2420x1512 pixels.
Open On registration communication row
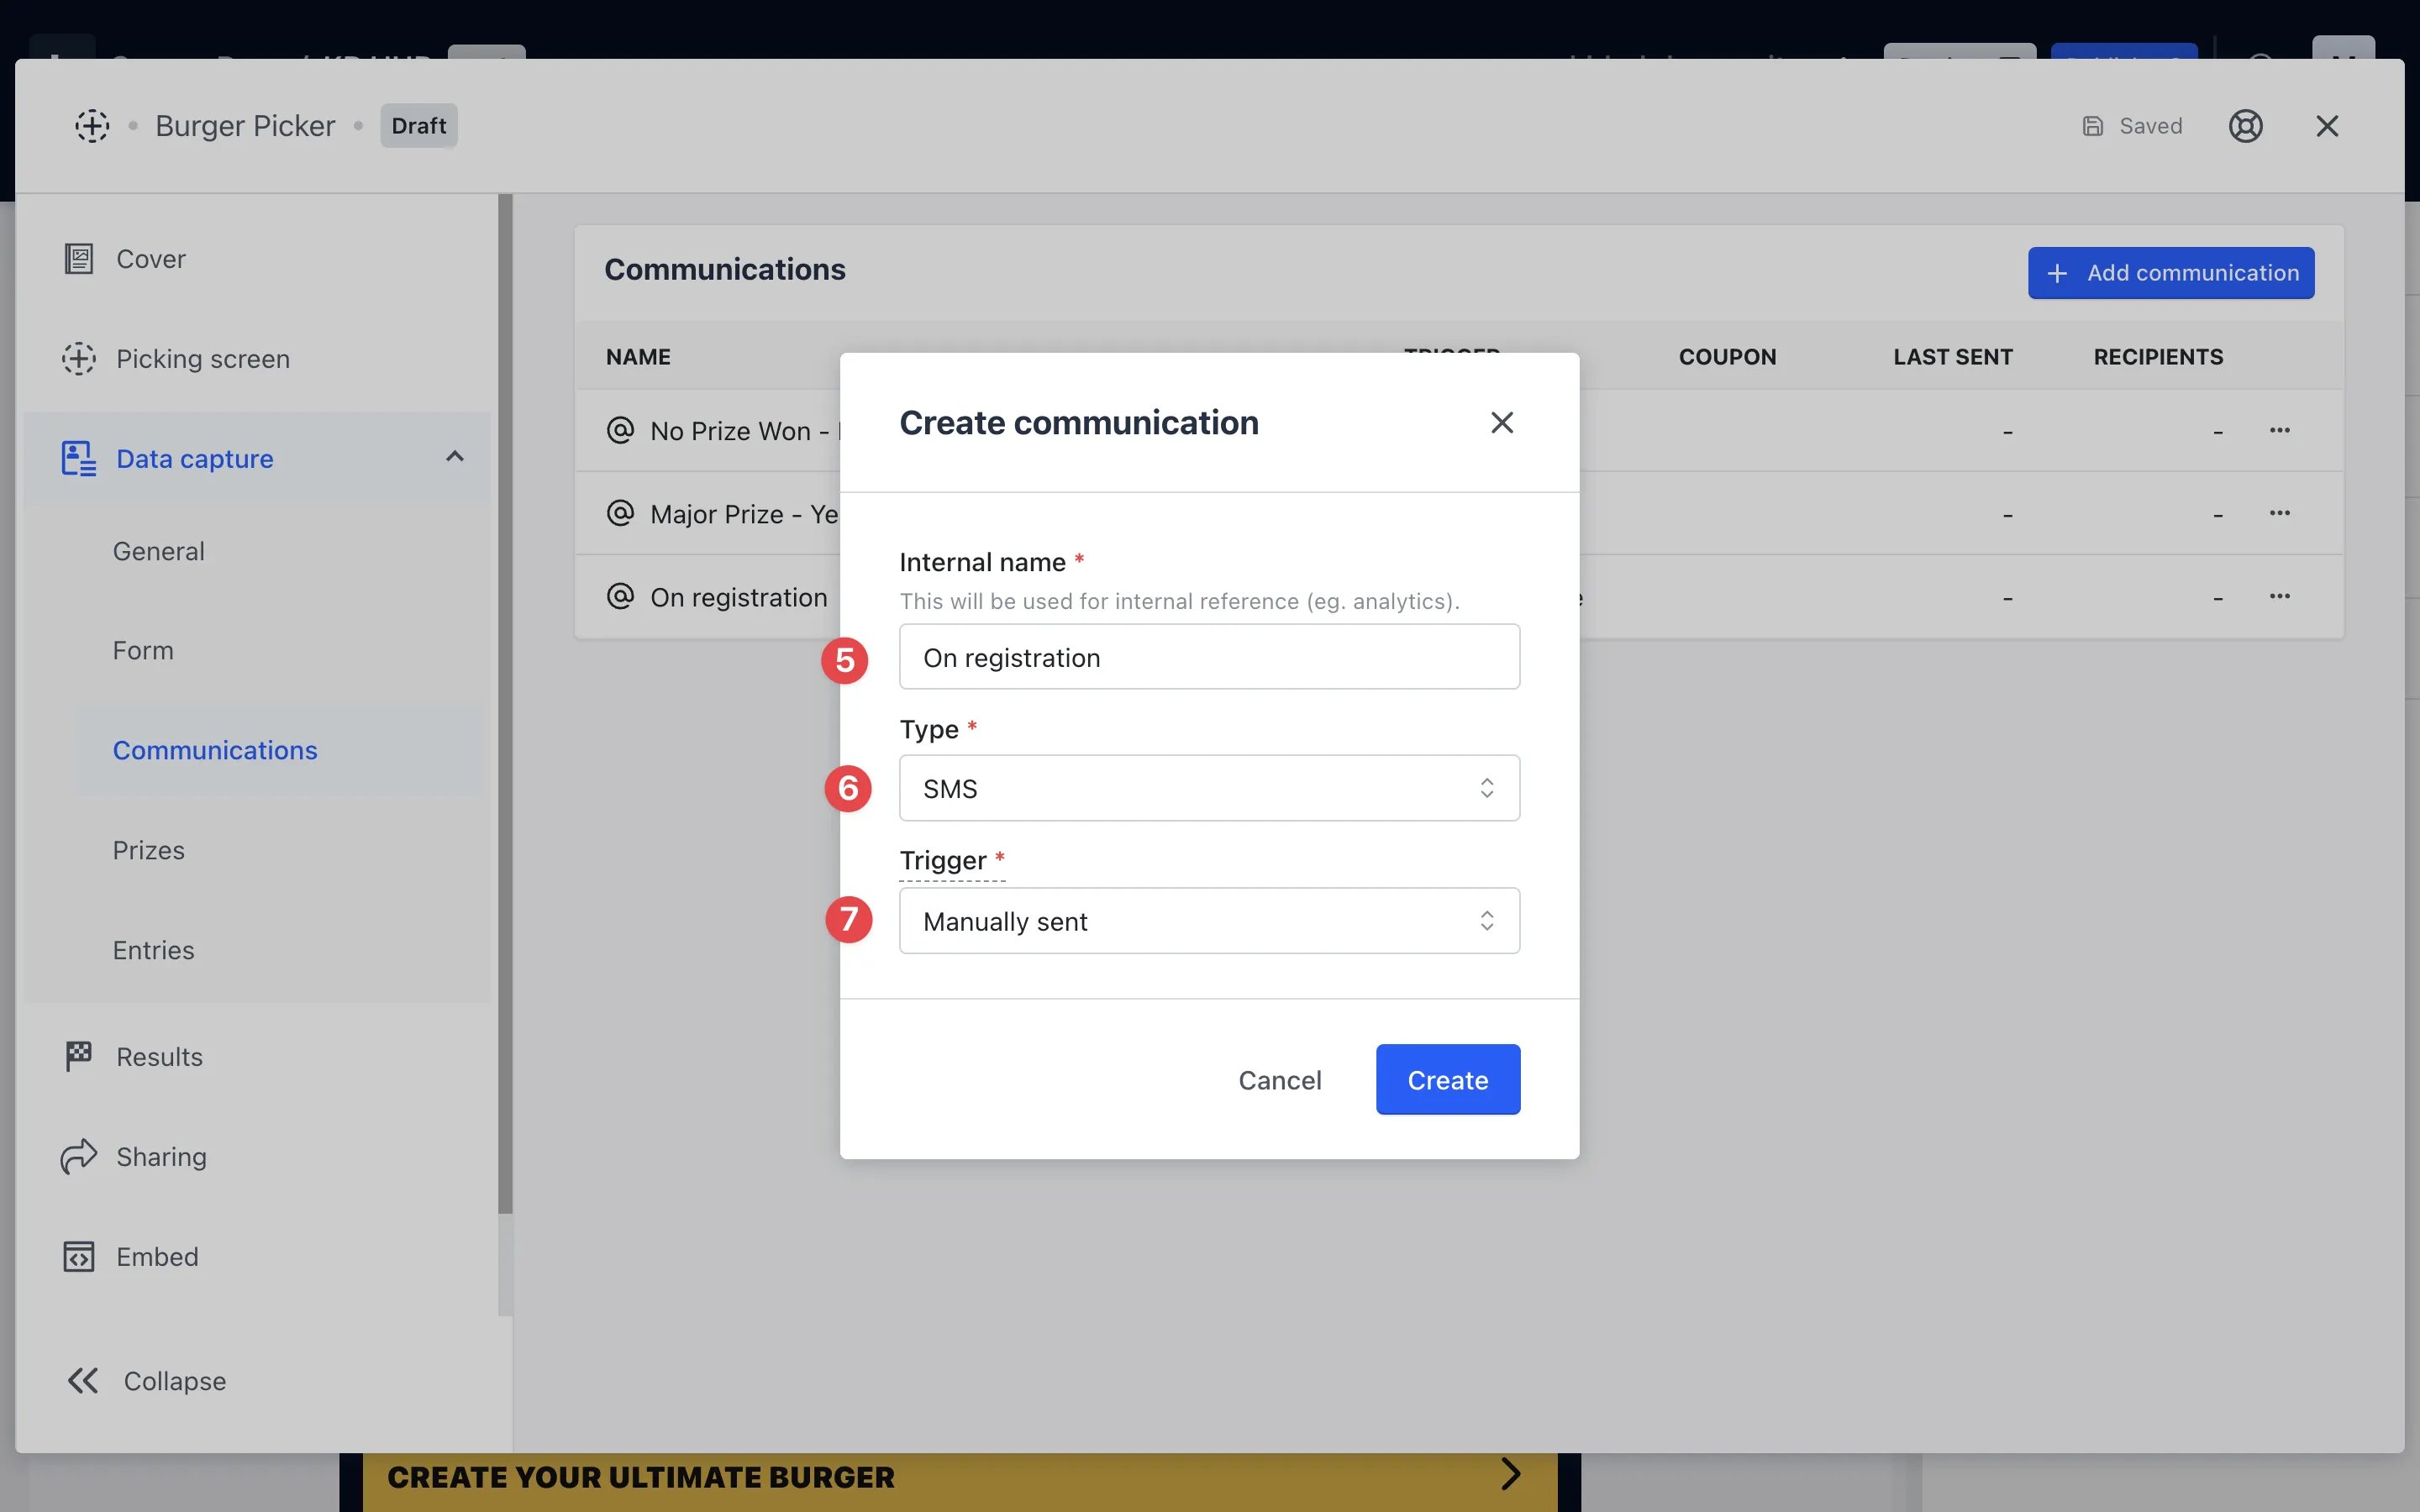(x=1459, y=597)
